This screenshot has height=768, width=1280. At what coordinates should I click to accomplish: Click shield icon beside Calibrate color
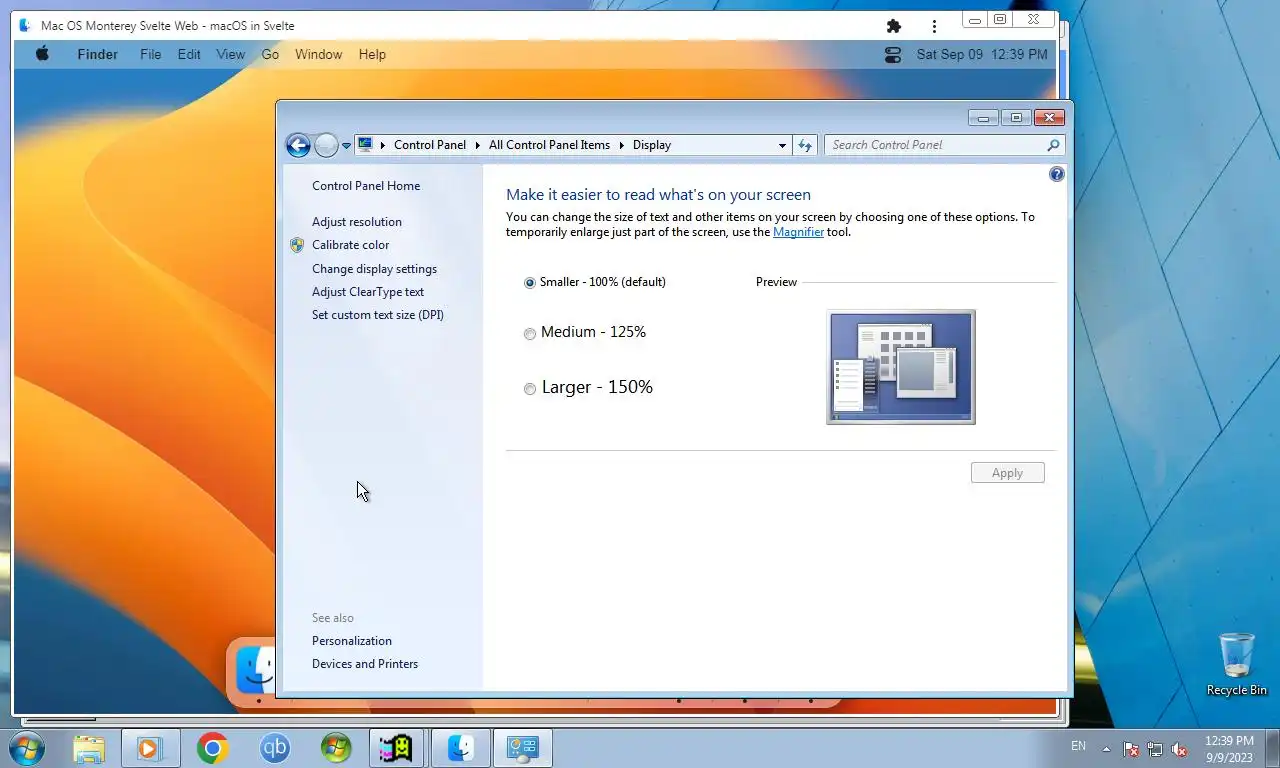click(297, 245)
